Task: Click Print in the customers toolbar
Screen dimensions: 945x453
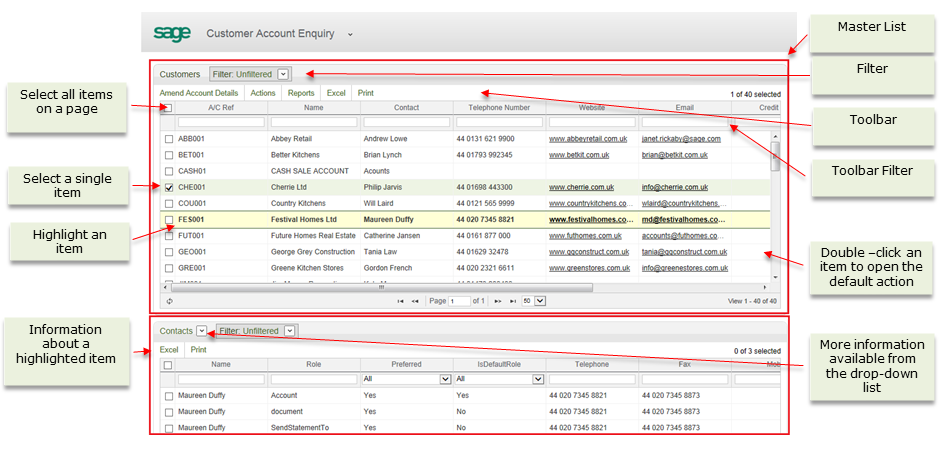Action: click(x=366, y=93)
